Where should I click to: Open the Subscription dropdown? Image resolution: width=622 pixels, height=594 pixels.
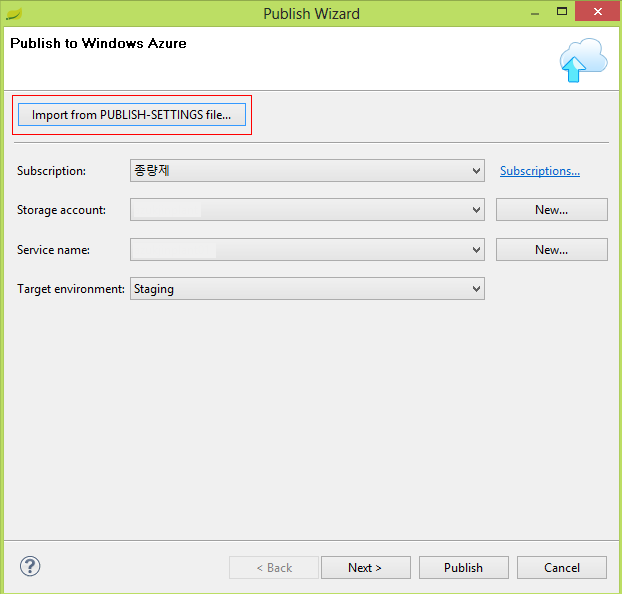[x=307, y=171]
